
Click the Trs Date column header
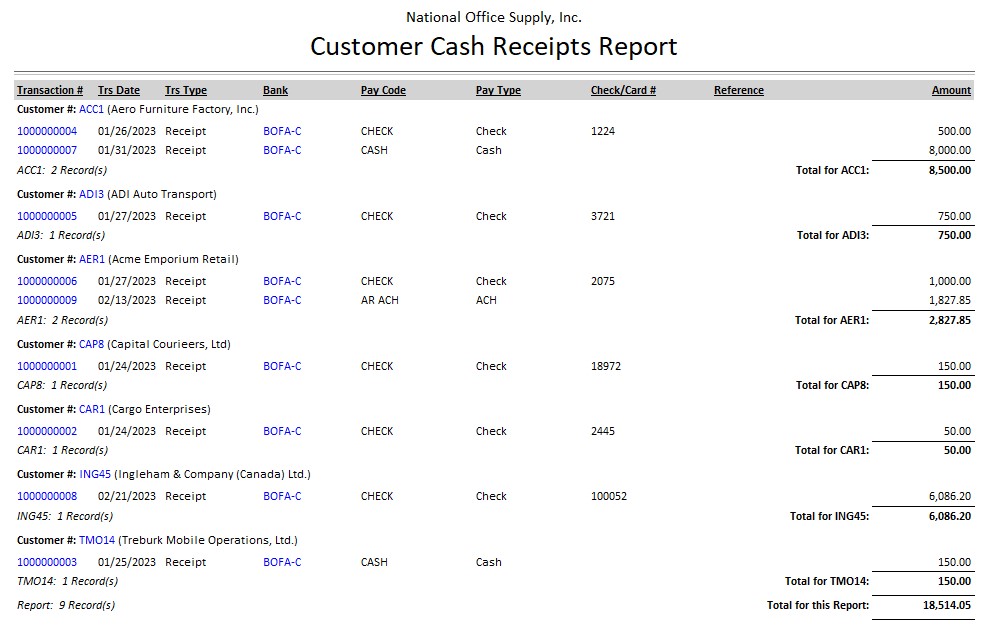pyautogui.click(x=119, y=90)
